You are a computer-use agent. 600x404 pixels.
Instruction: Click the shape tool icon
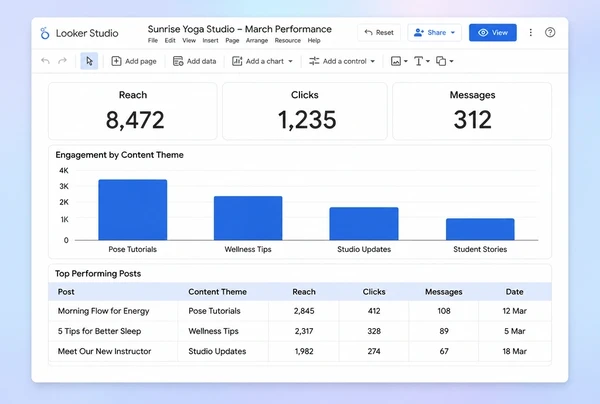tap(441, 61)
